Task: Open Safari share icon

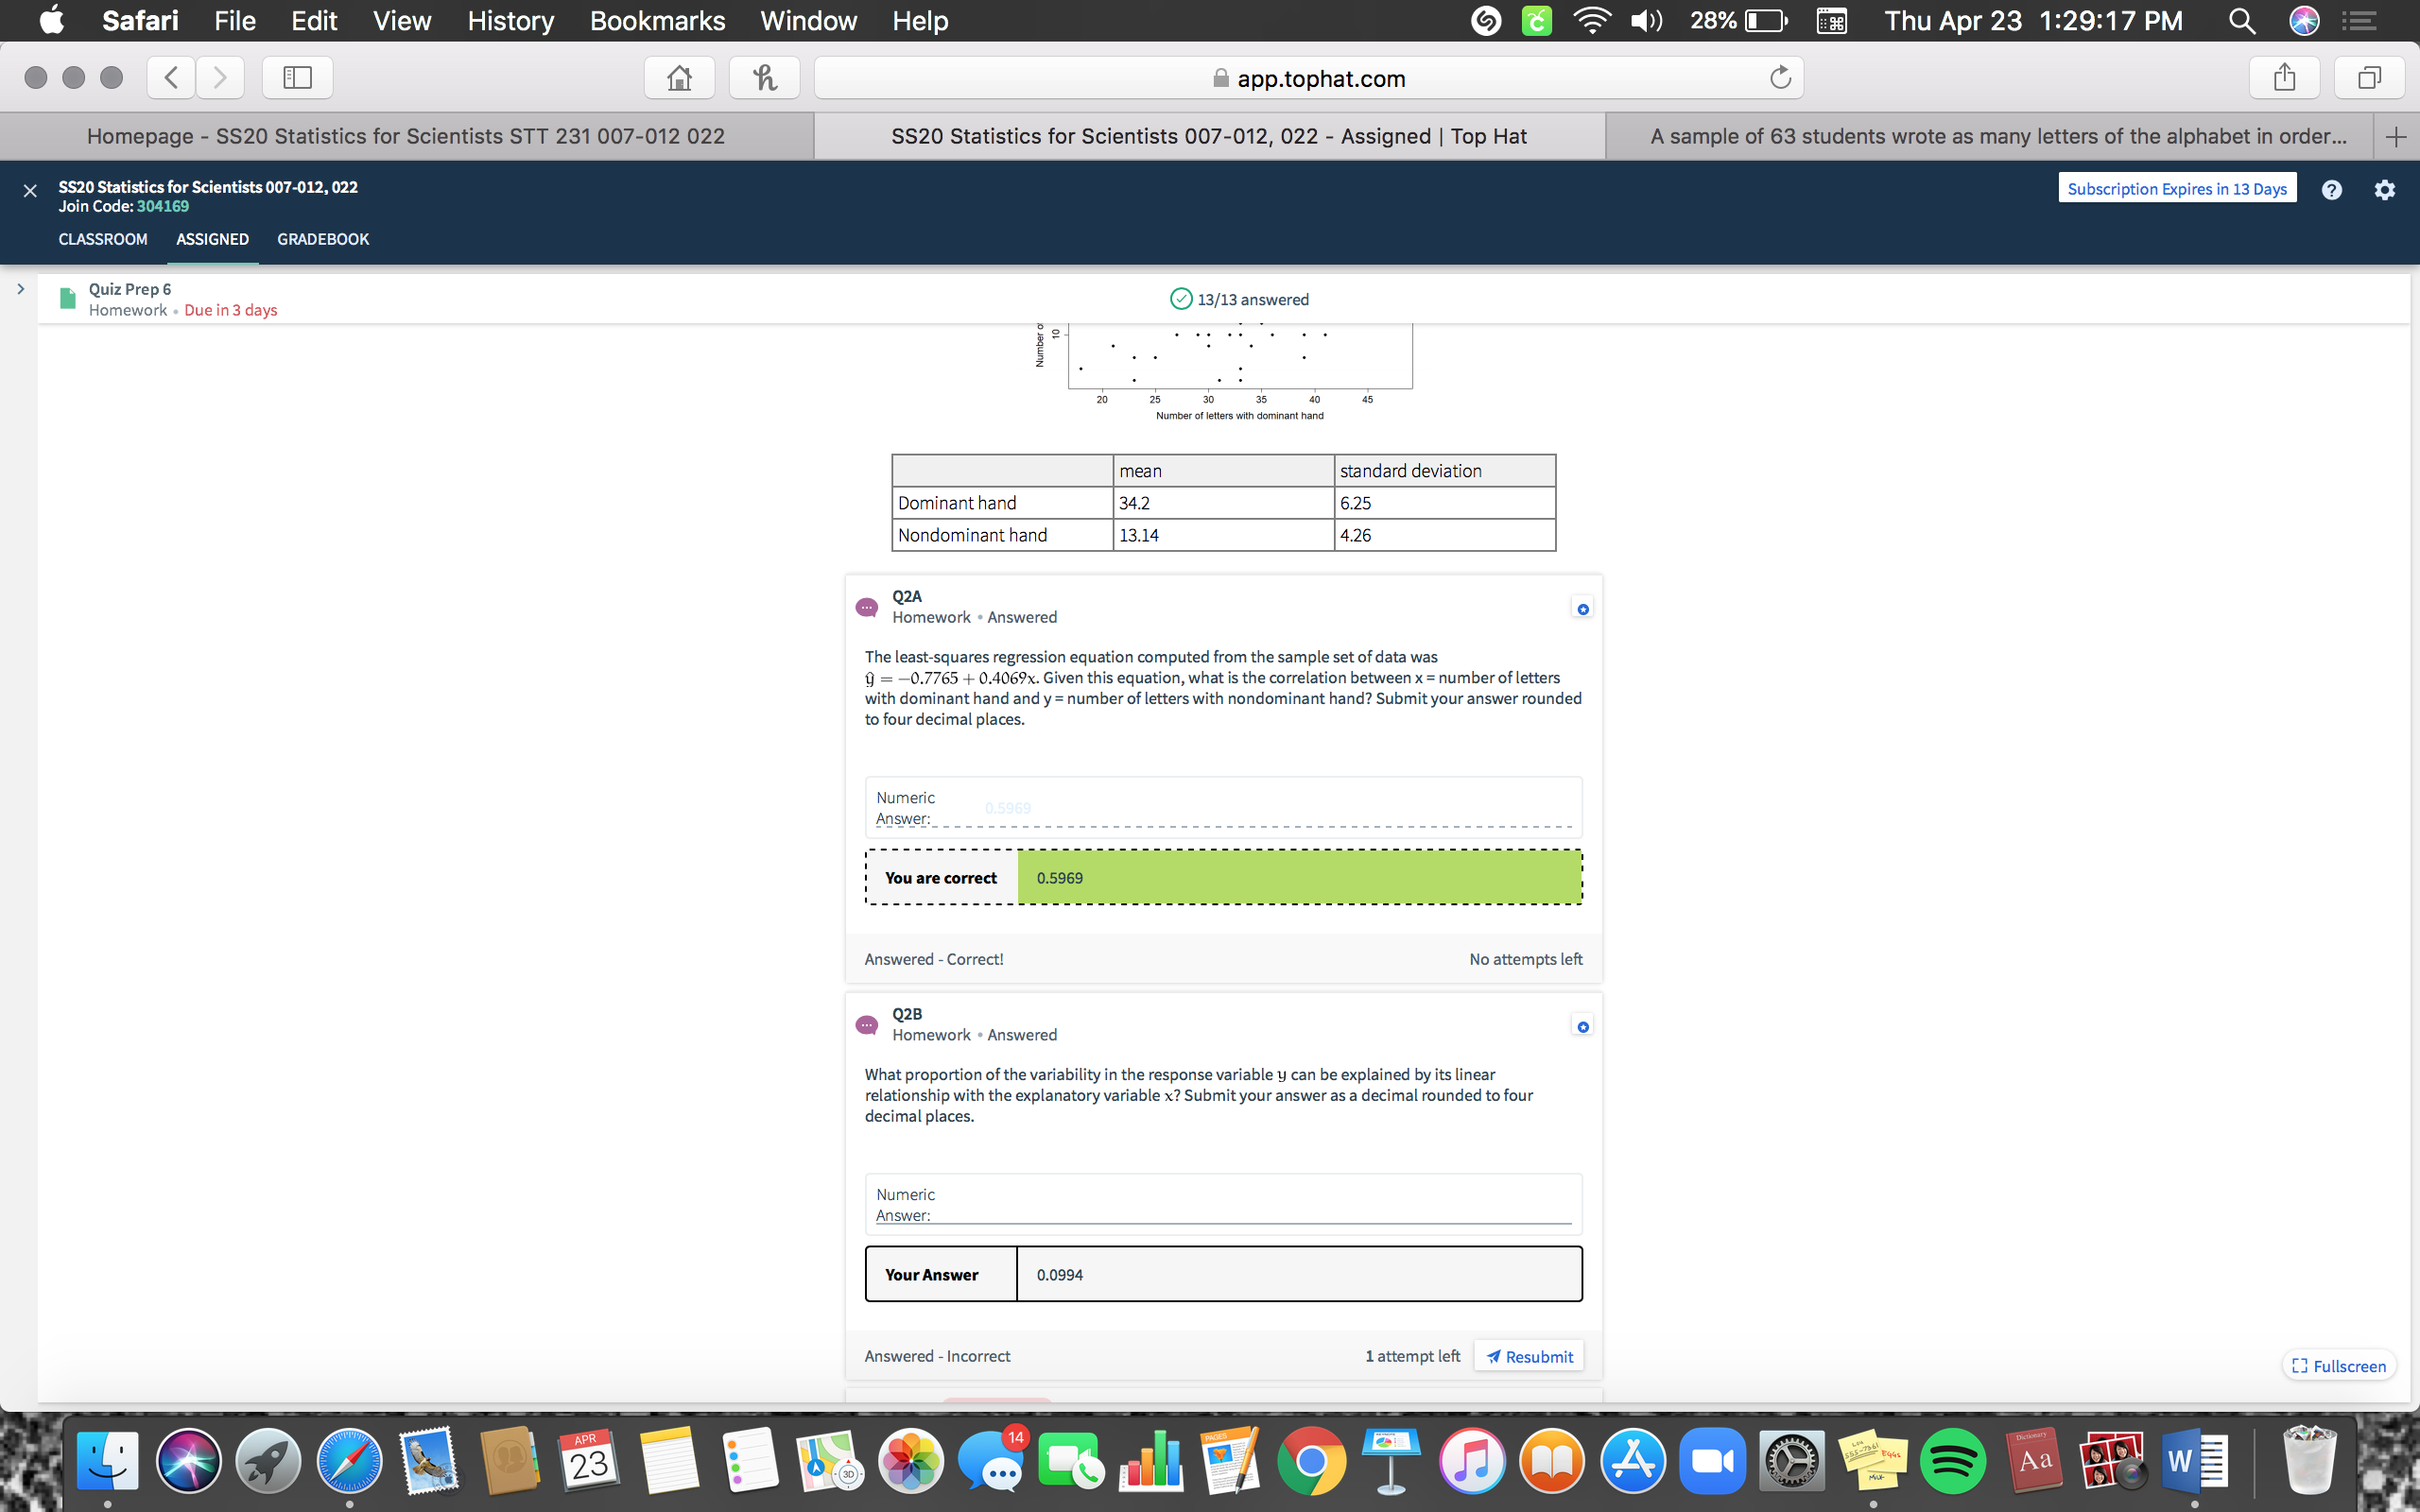Action: tap(2284, 78)
